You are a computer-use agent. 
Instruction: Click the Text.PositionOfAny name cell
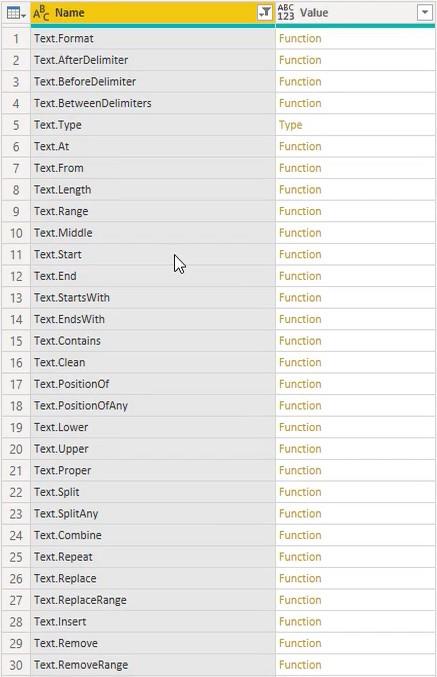click(153, 405)
